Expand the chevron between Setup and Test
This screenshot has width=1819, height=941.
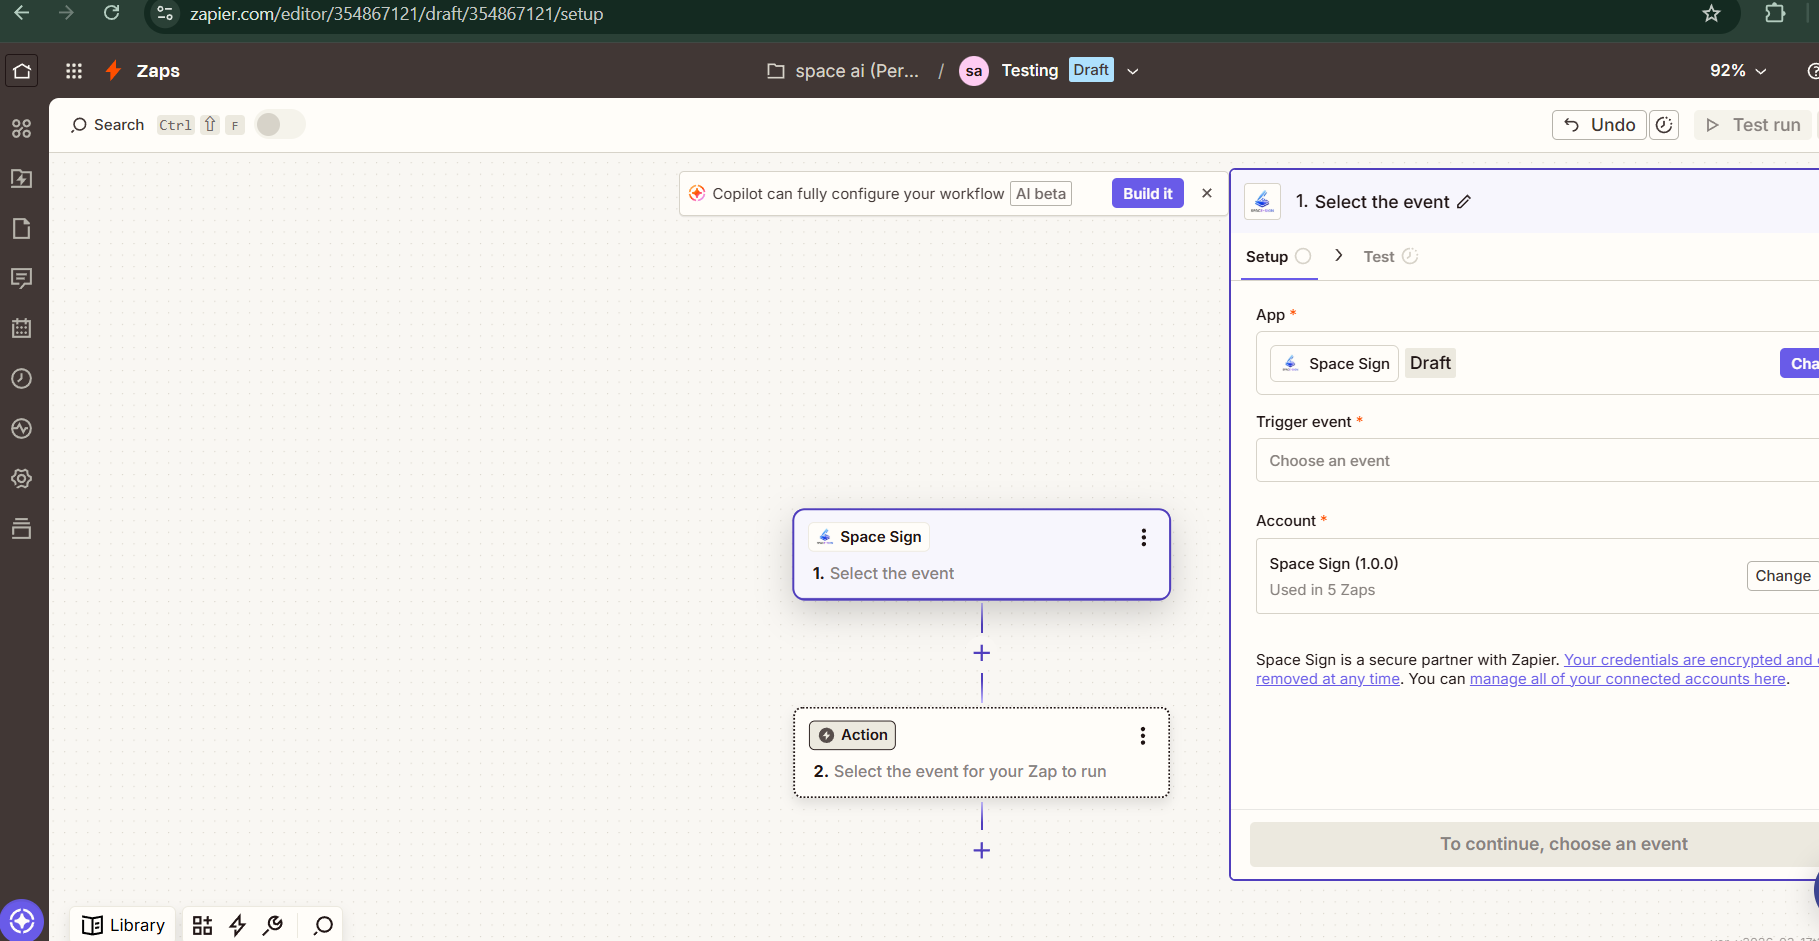(x=1338, y=256)
